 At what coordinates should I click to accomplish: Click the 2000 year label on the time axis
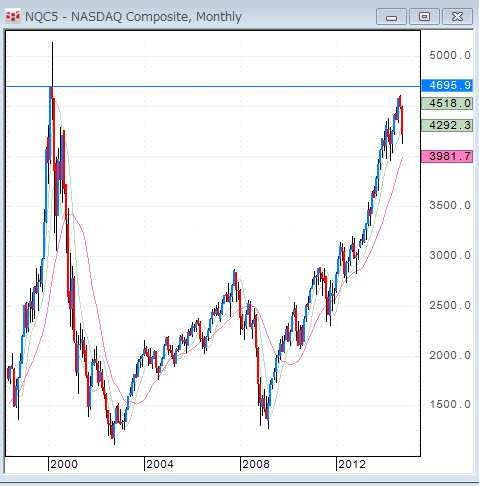tap(64, 464)
